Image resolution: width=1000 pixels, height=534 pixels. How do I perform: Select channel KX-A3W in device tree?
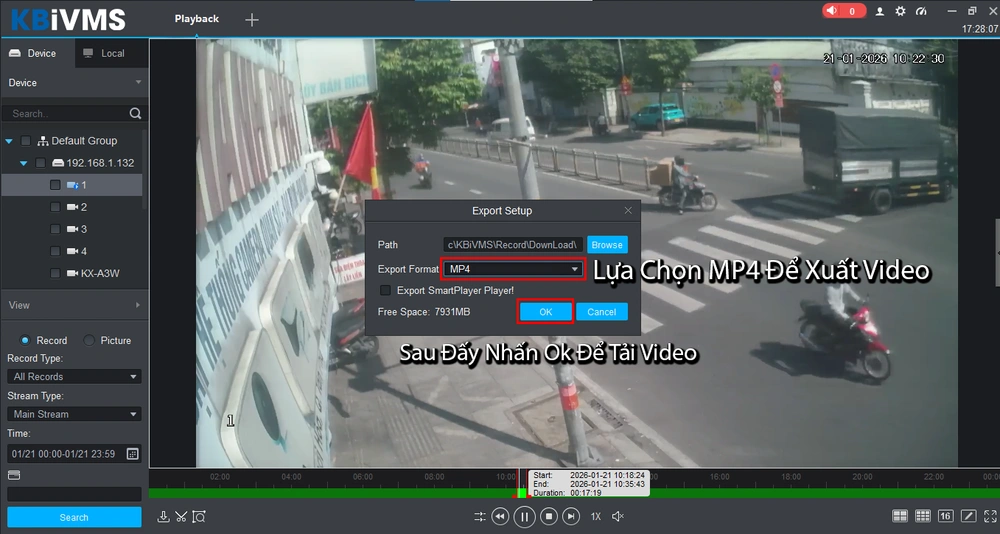click(x=100, y=273)
